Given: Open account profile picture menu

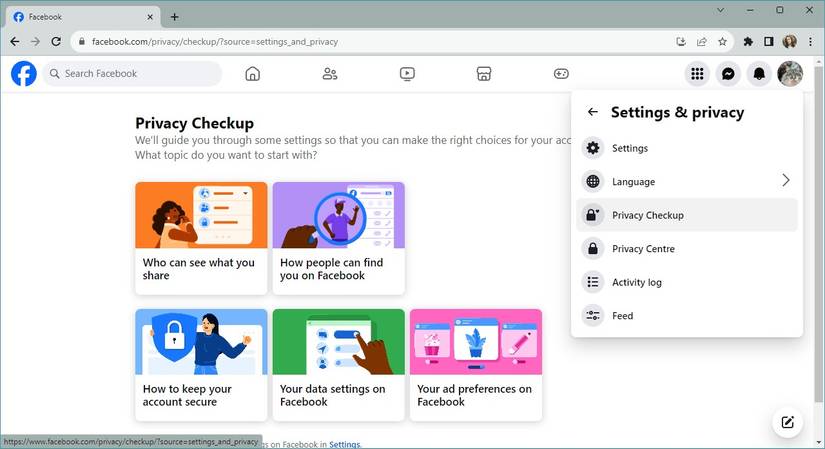Looking at the screenshot, I should point(790,74).
